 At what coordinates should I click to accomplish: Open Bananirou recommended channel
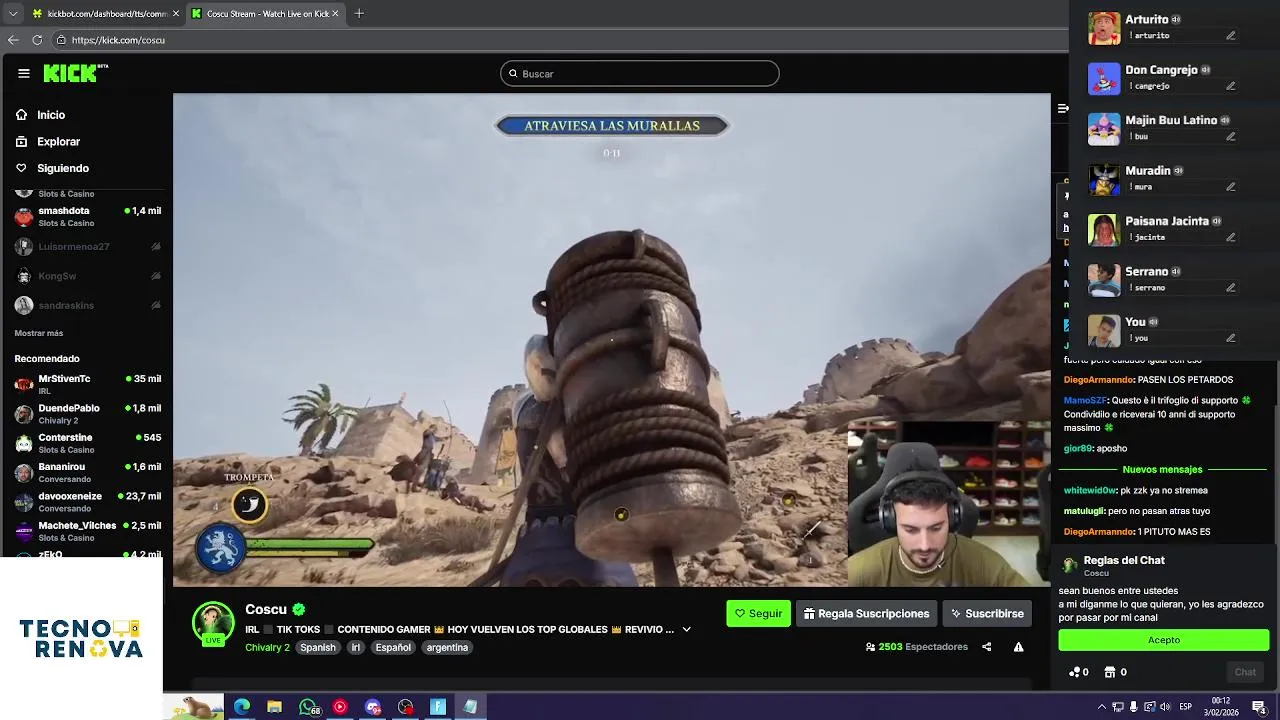click(x=88, y=471)
